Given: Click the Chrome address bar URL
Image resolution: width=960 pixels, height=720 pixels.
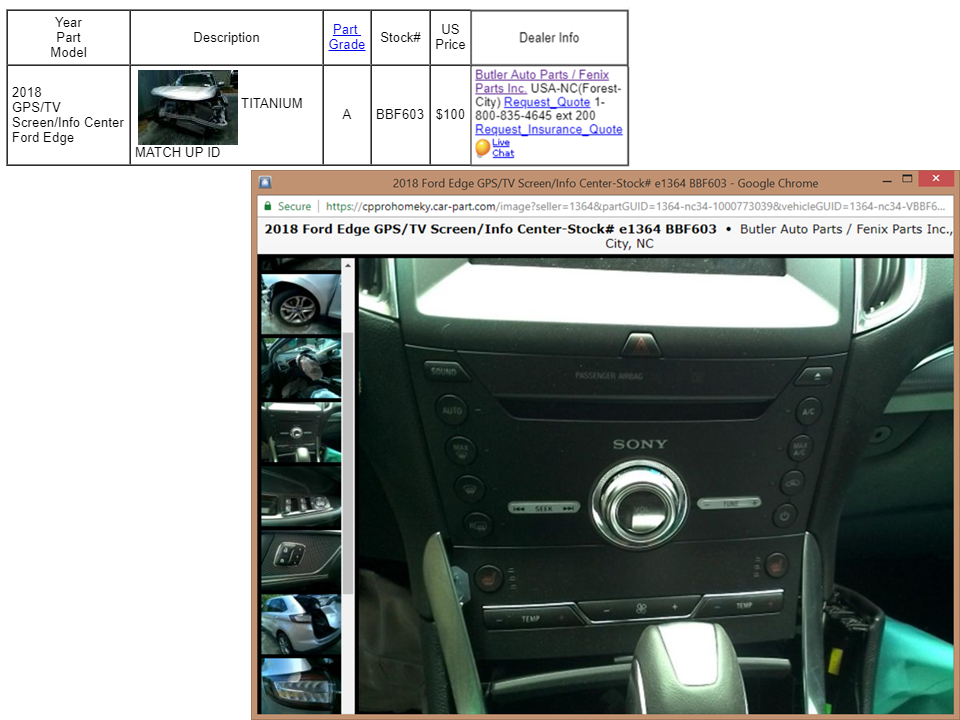Looking at the screenshot, I should (635, 206).
